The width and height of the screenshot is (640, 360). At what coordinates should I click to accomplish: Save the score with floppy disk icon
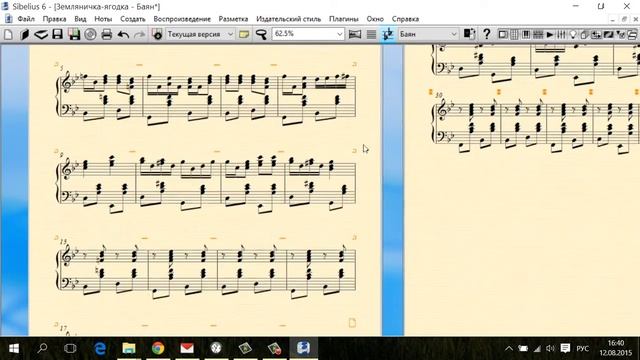[x=57, y=34]
